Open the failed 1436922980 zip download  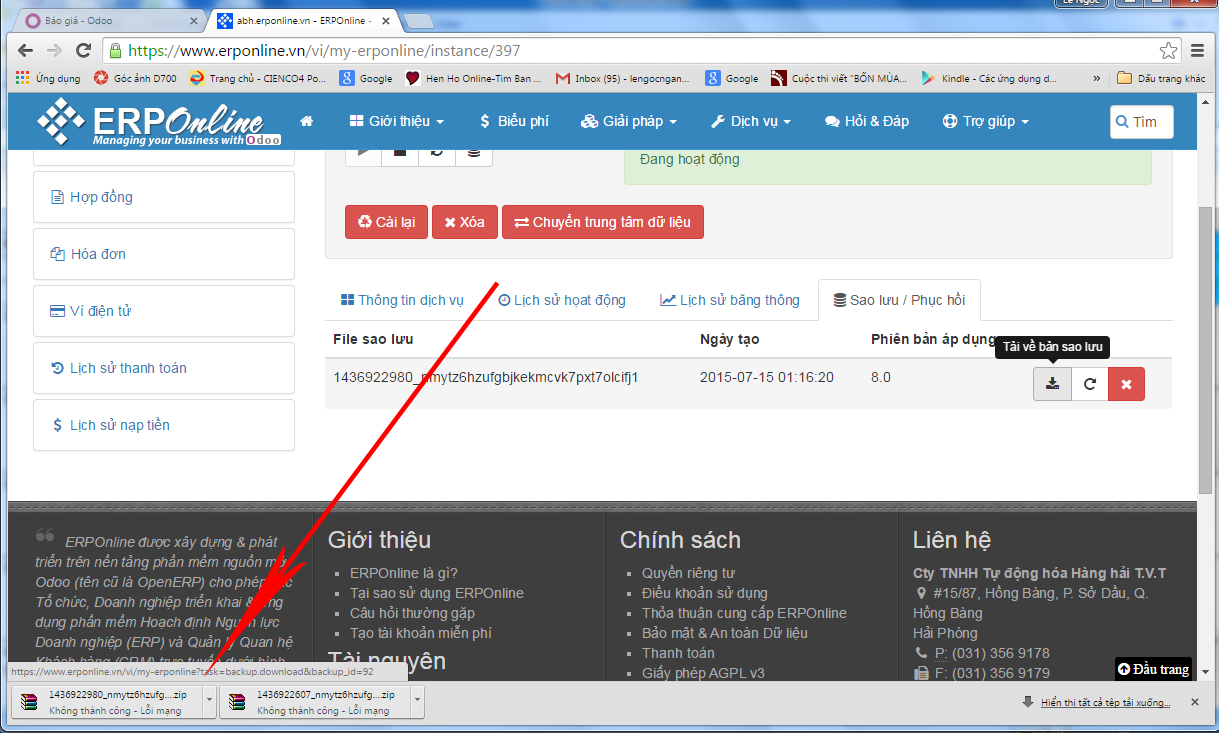tap(106, 702)
